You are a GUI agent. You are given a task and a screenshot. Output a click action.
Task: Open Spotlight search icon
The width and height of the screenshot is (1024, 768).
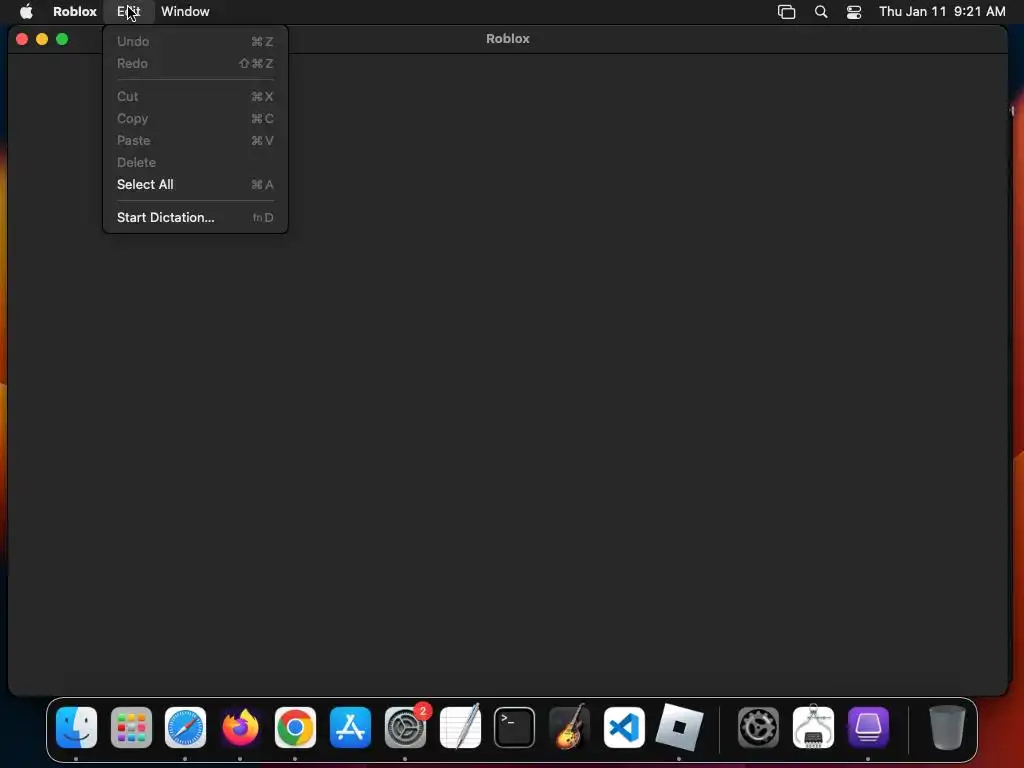pos(821,11)
